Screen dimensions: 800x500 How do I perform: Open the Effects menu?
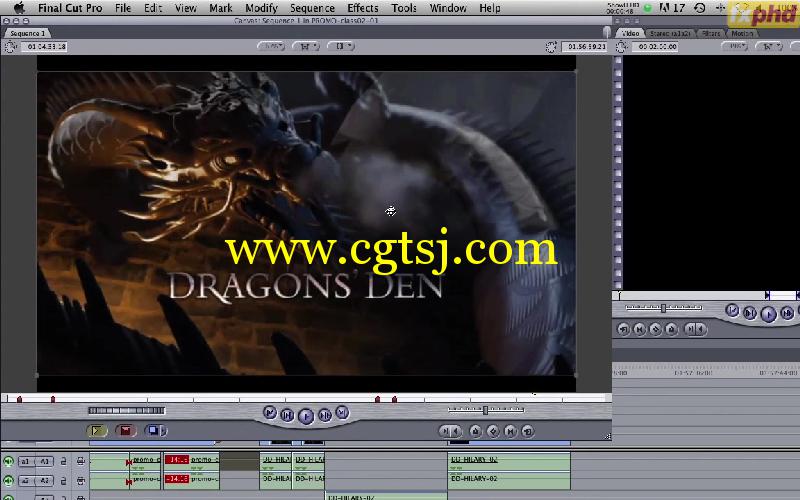click(x=363, y=8)
